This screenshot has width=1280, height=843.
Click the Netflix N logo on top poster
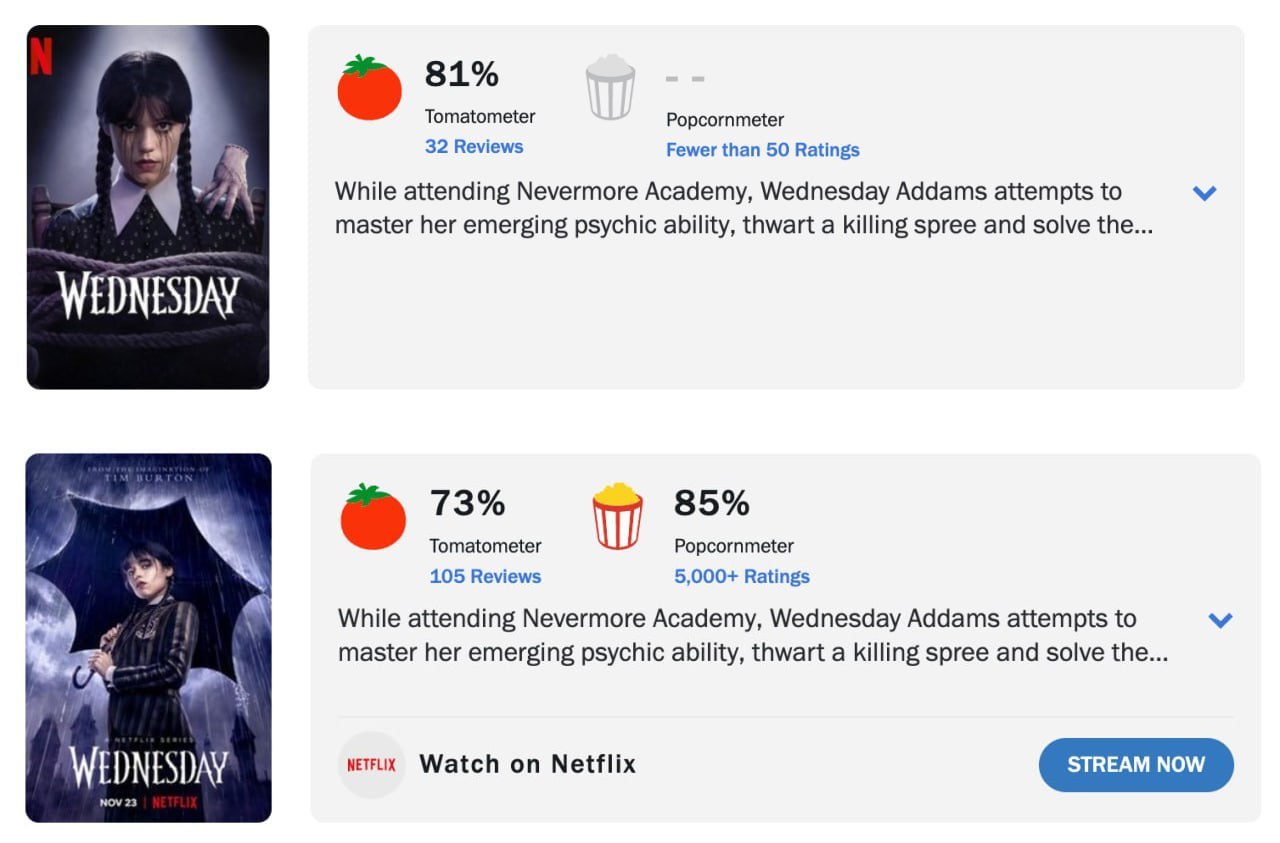click(x=41, y=56)
